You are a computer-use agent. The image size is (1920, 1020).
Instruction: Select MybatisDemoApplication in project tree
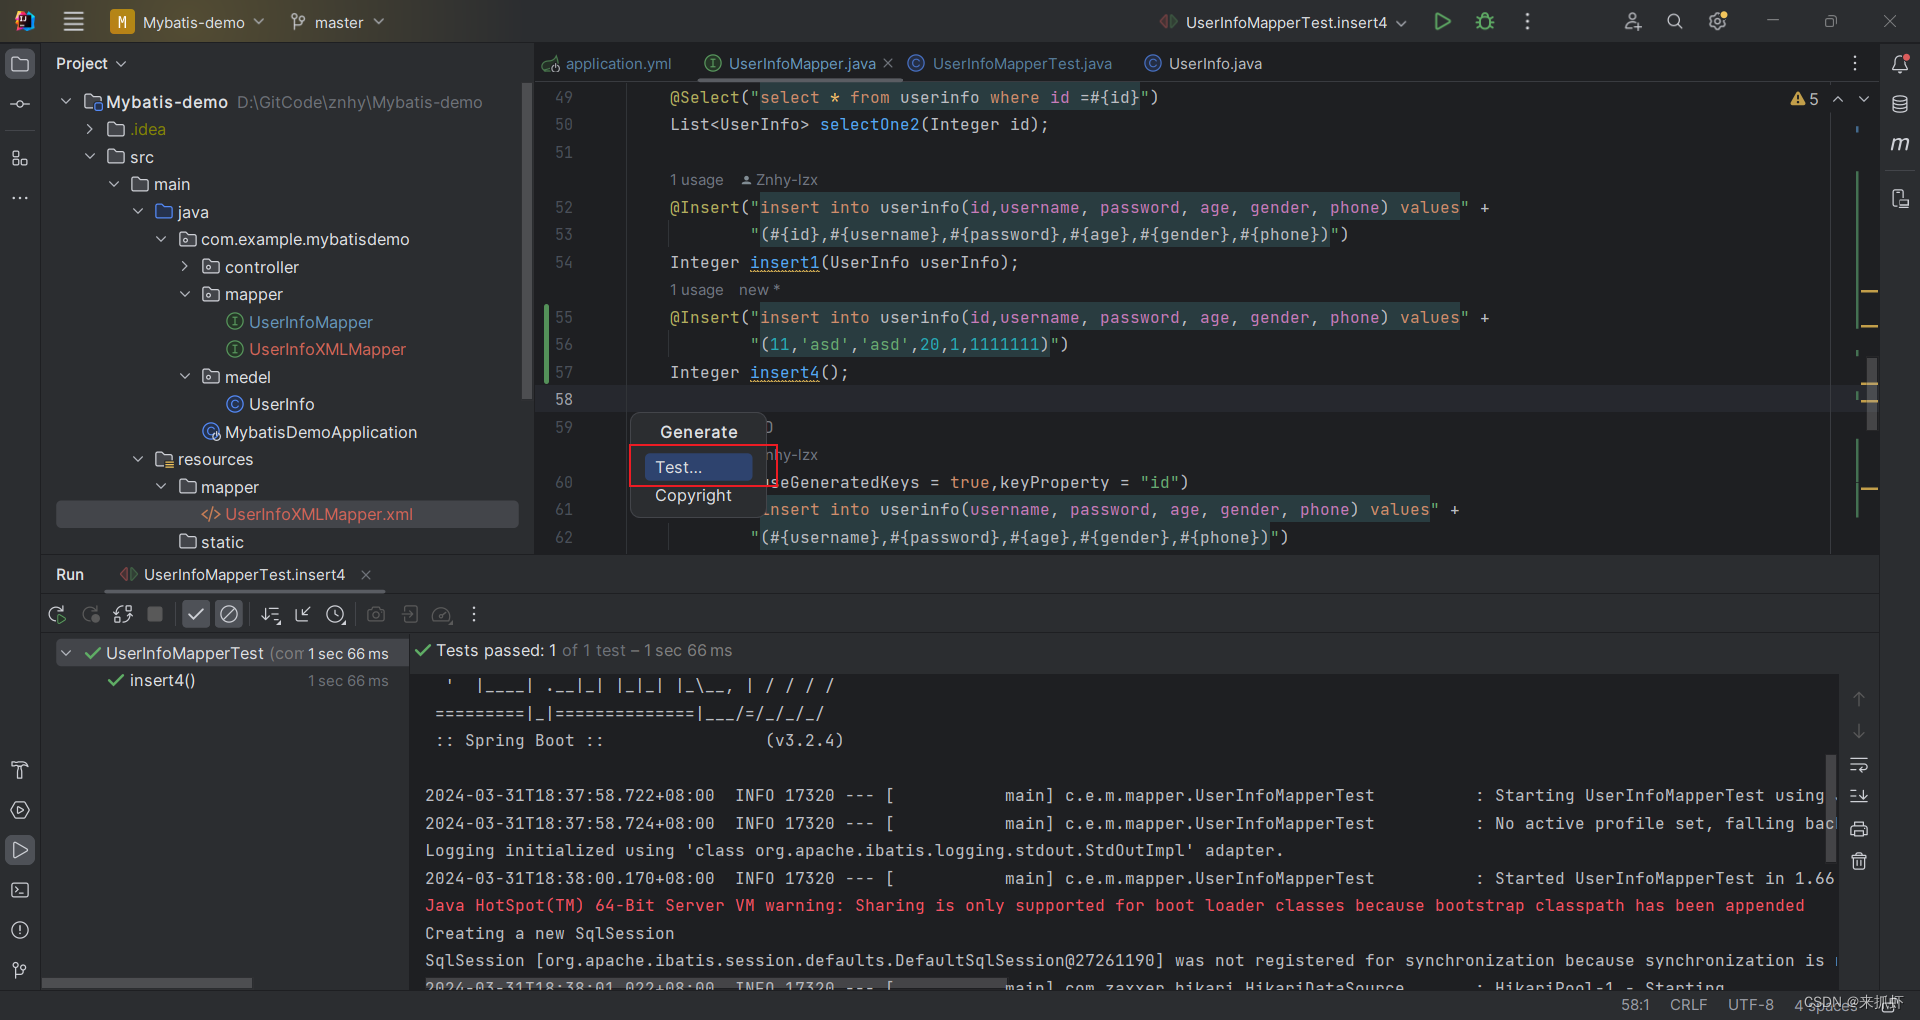[309, 432]
